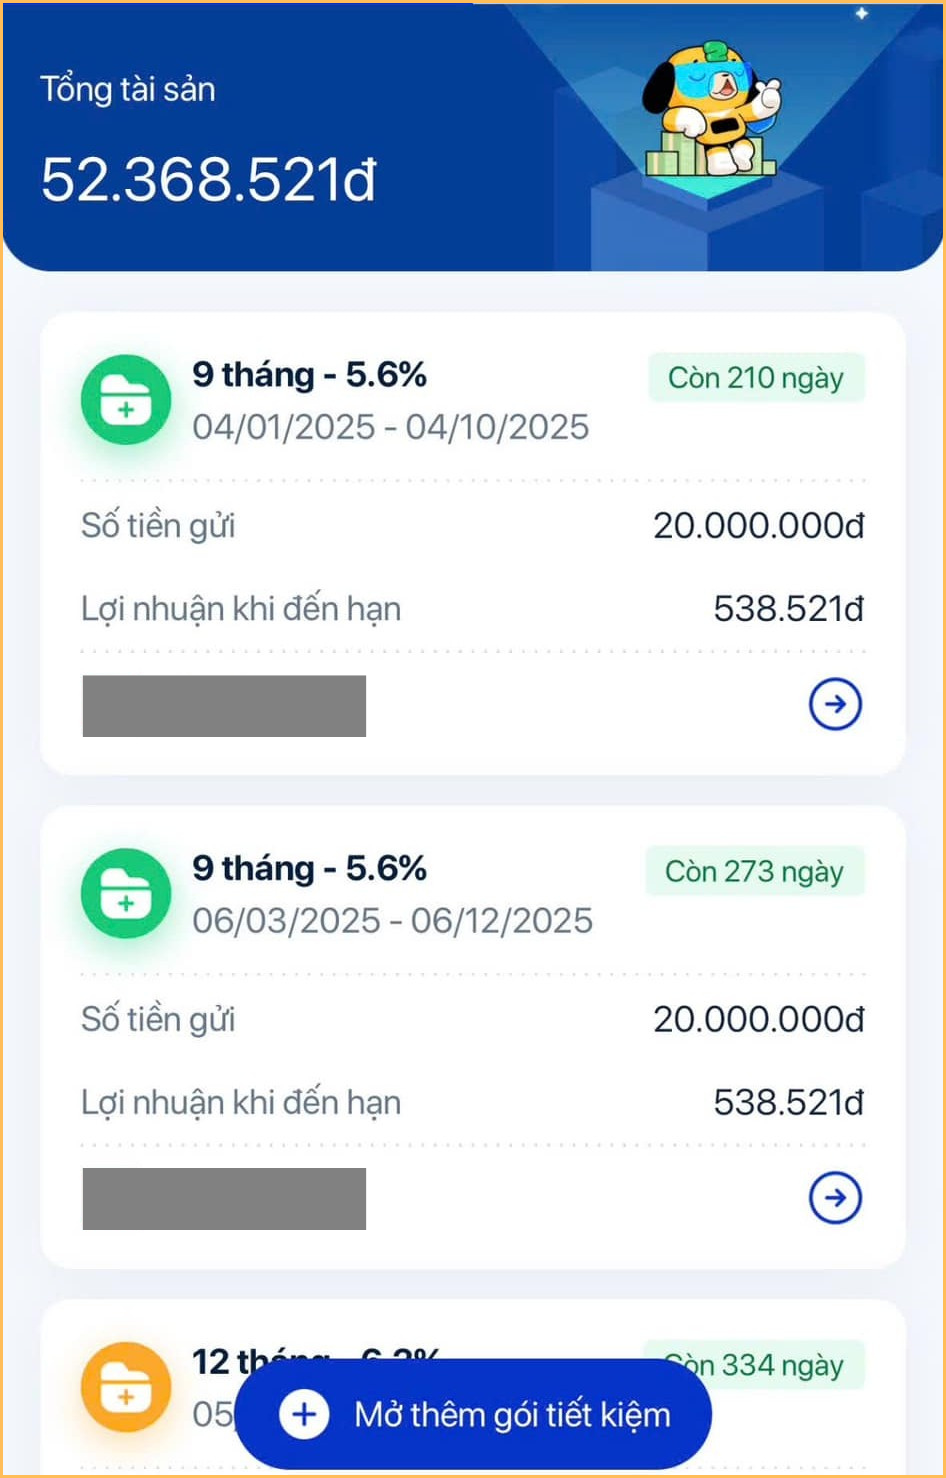946x1478 pixels.
Task: Open the package dated 04/01/2025 - 04/10/2025
Action: pyautogui.click(x=390, y=427)
